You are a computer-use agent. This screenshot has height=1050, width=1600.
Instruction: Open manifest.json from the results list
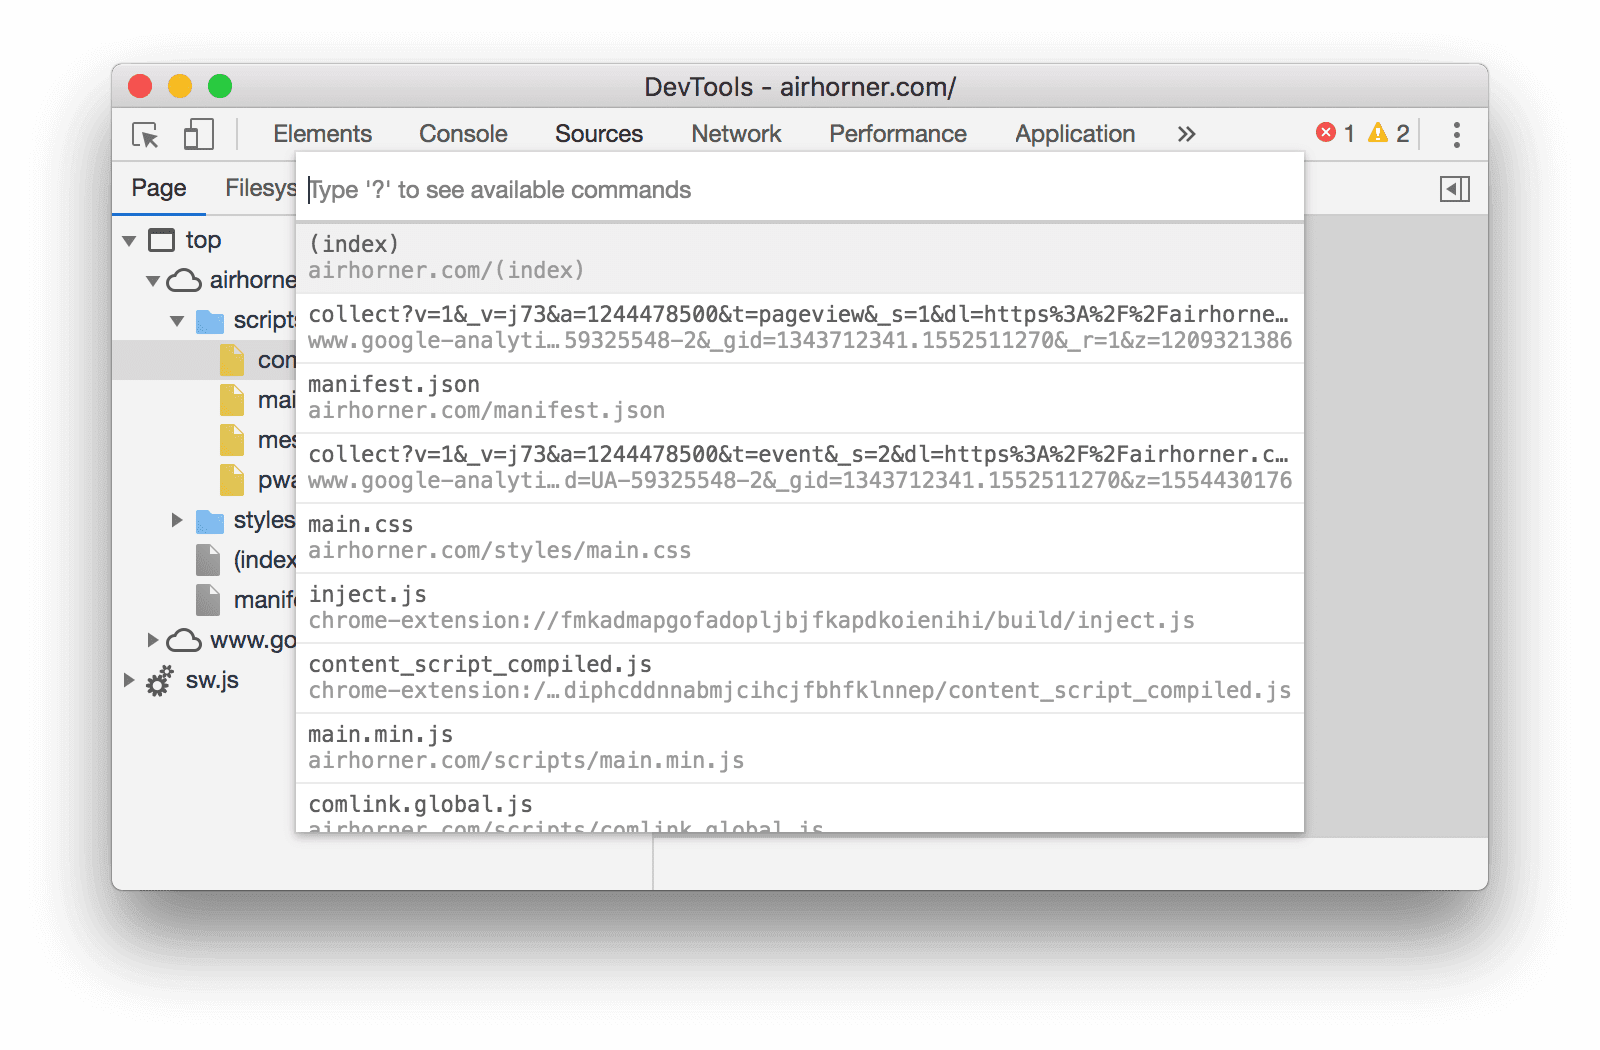[x=700, y=396]
